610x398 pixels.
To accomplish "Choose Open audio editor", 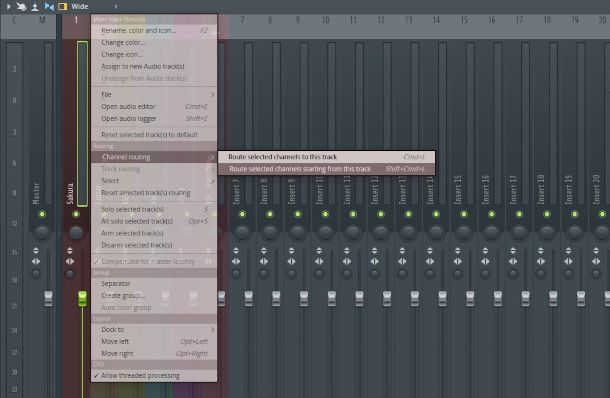I will tap(154, 107).
